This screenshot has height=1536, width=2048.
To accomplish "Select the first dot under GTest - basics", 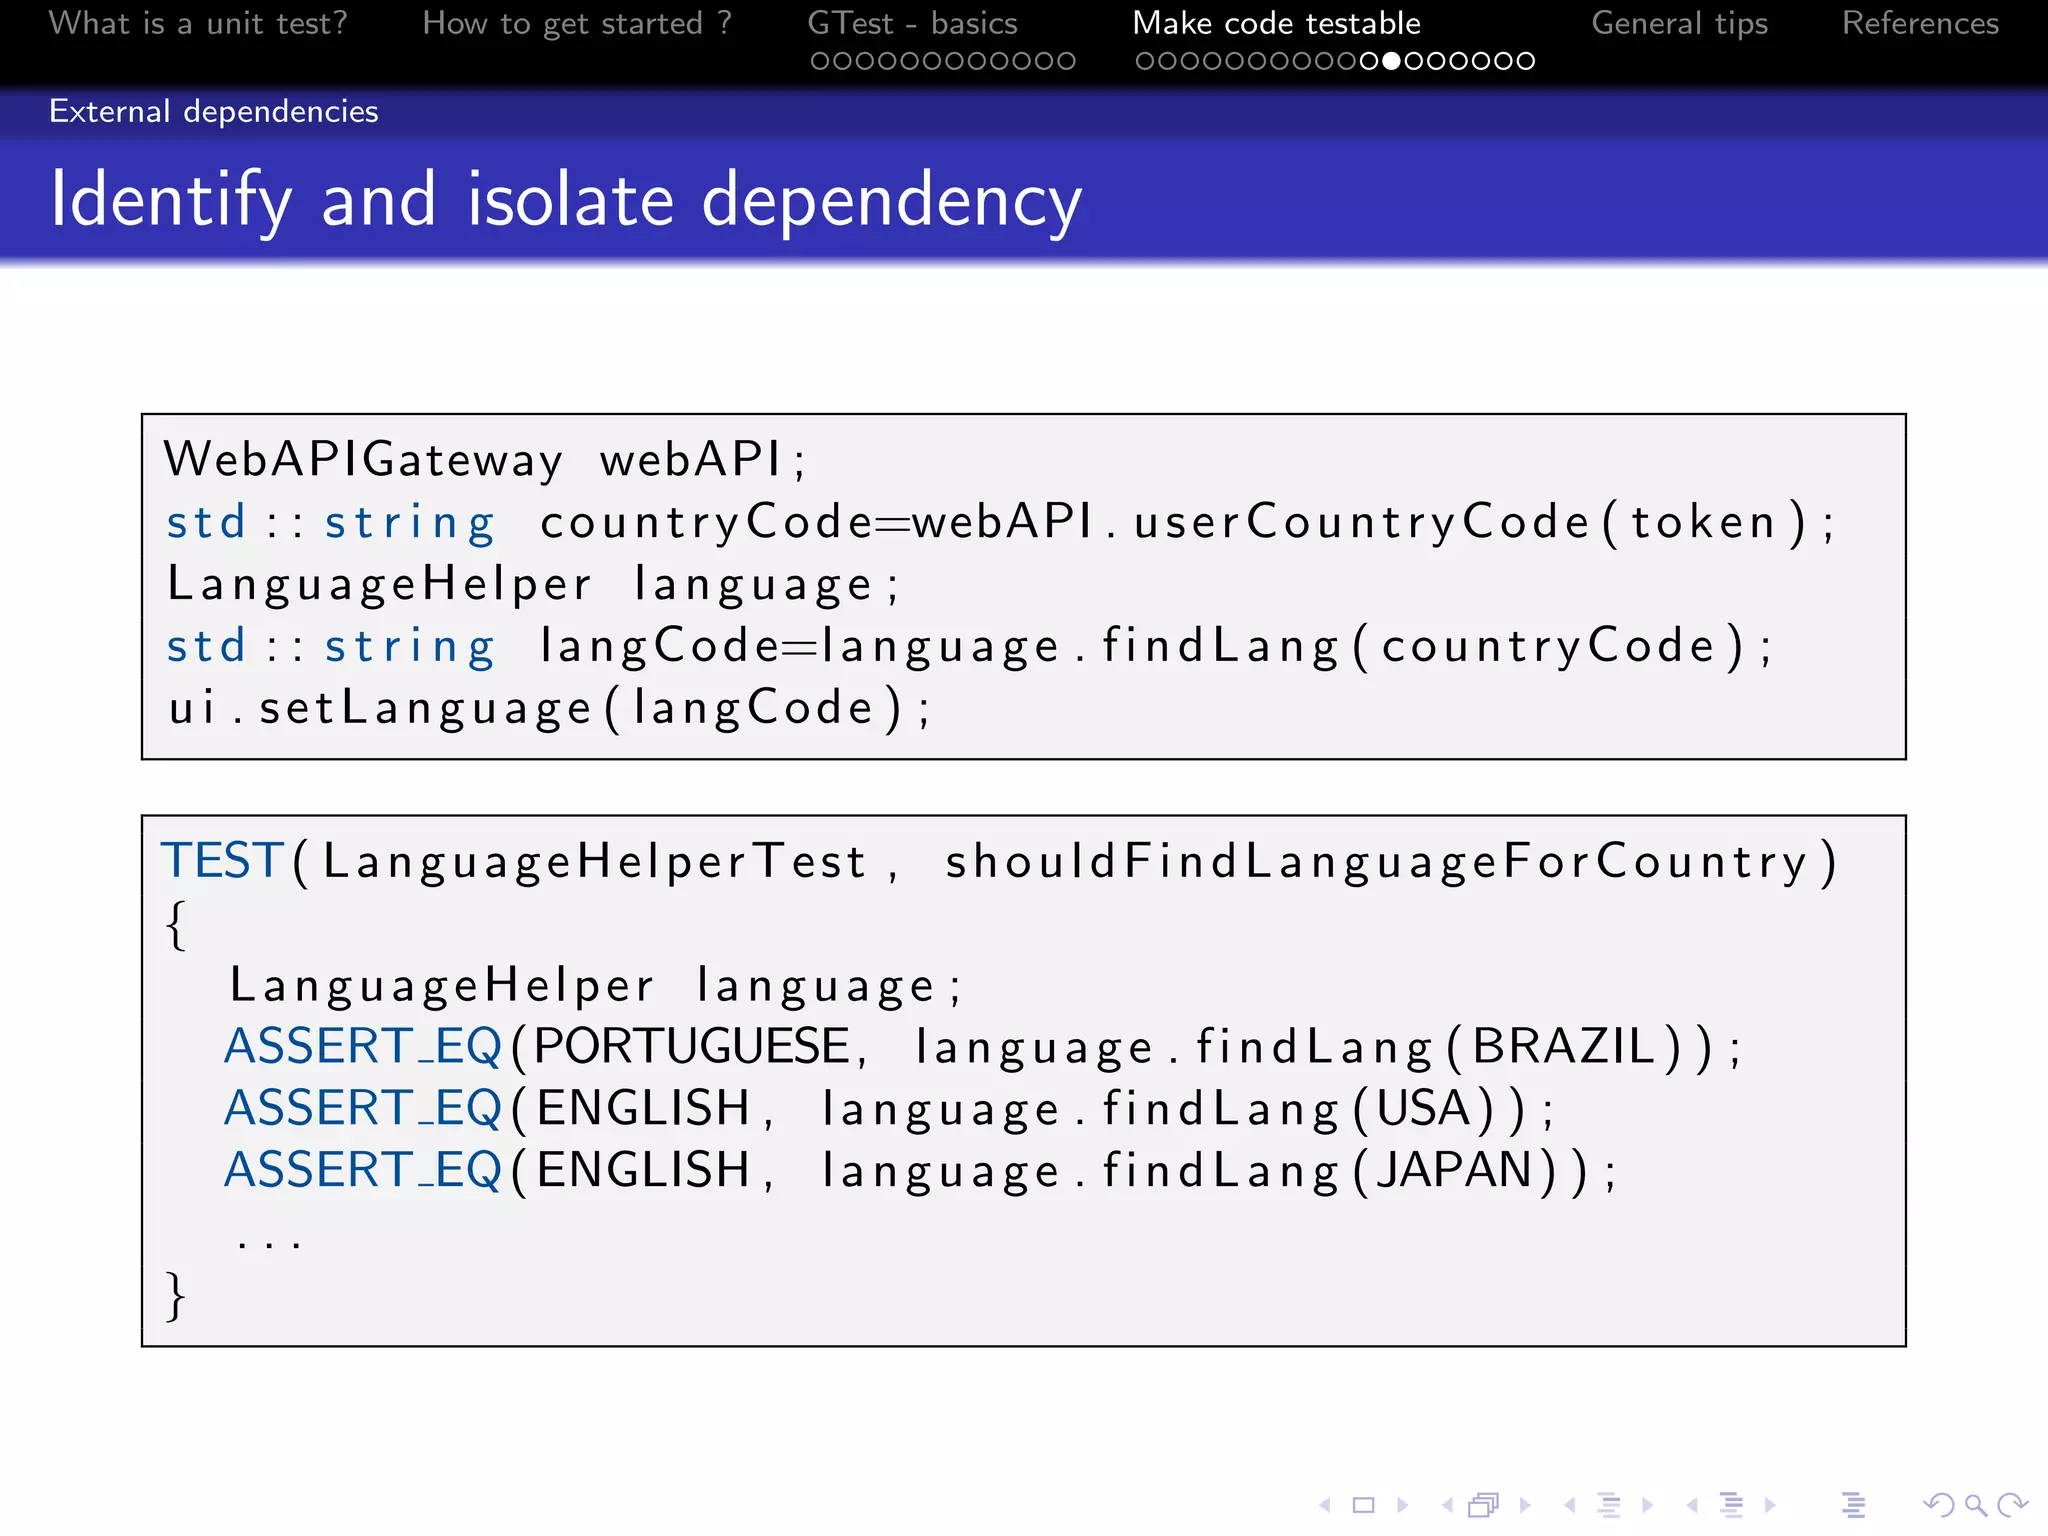I will 820,62.
